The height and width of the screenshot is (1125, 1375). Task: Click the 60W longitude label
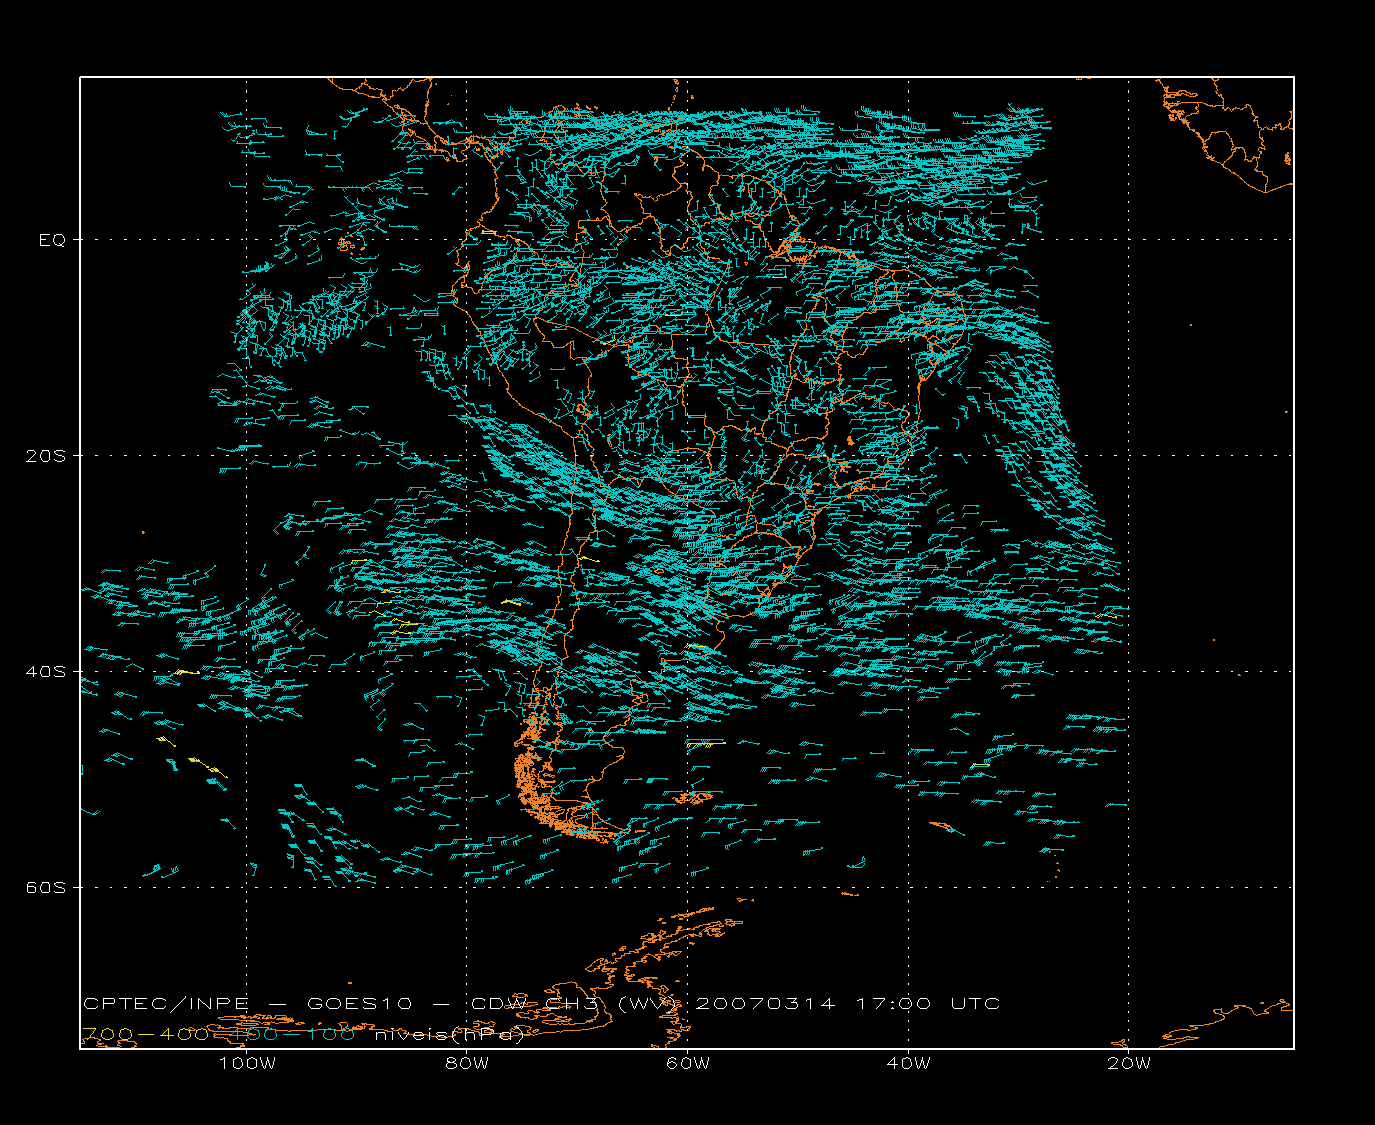[x=688, y=1064]
